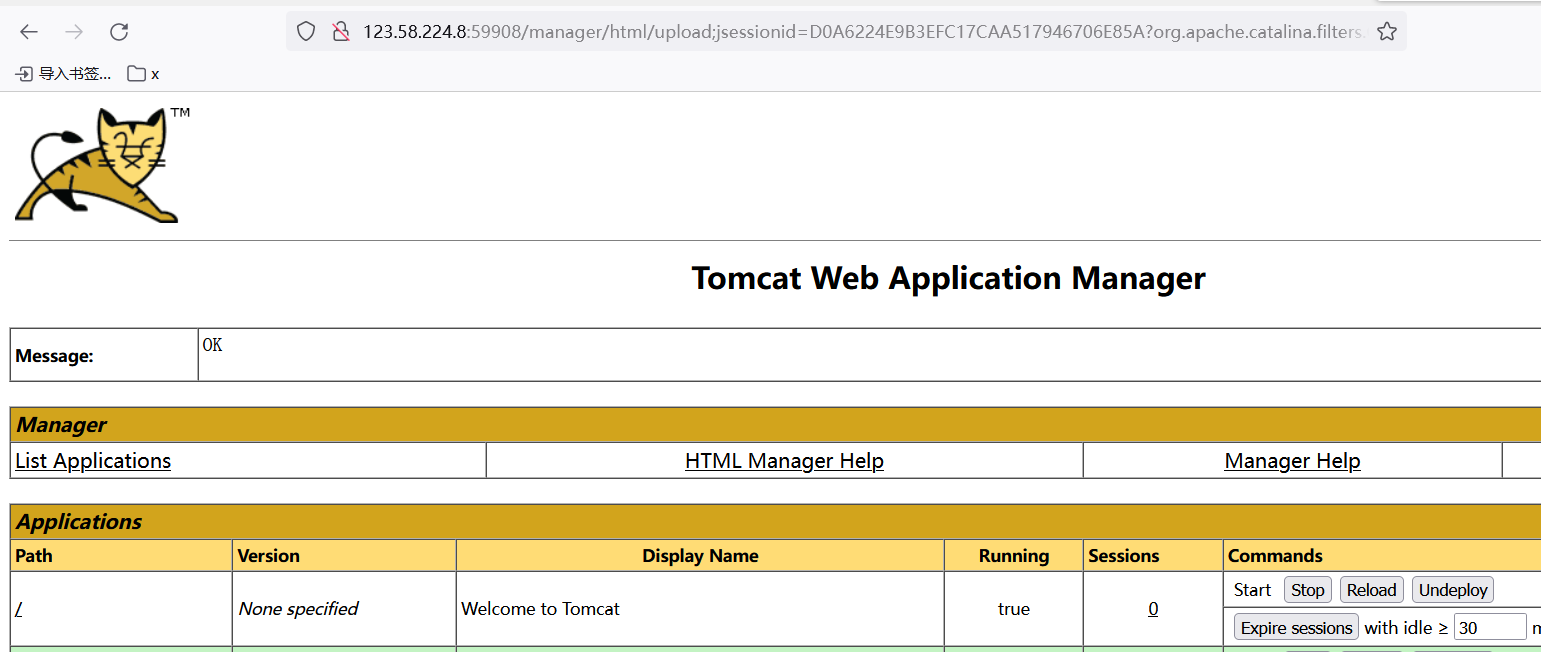1541x652 pixels.
Task: Click the shield tracking protection icon
Action: coord(307,32)
